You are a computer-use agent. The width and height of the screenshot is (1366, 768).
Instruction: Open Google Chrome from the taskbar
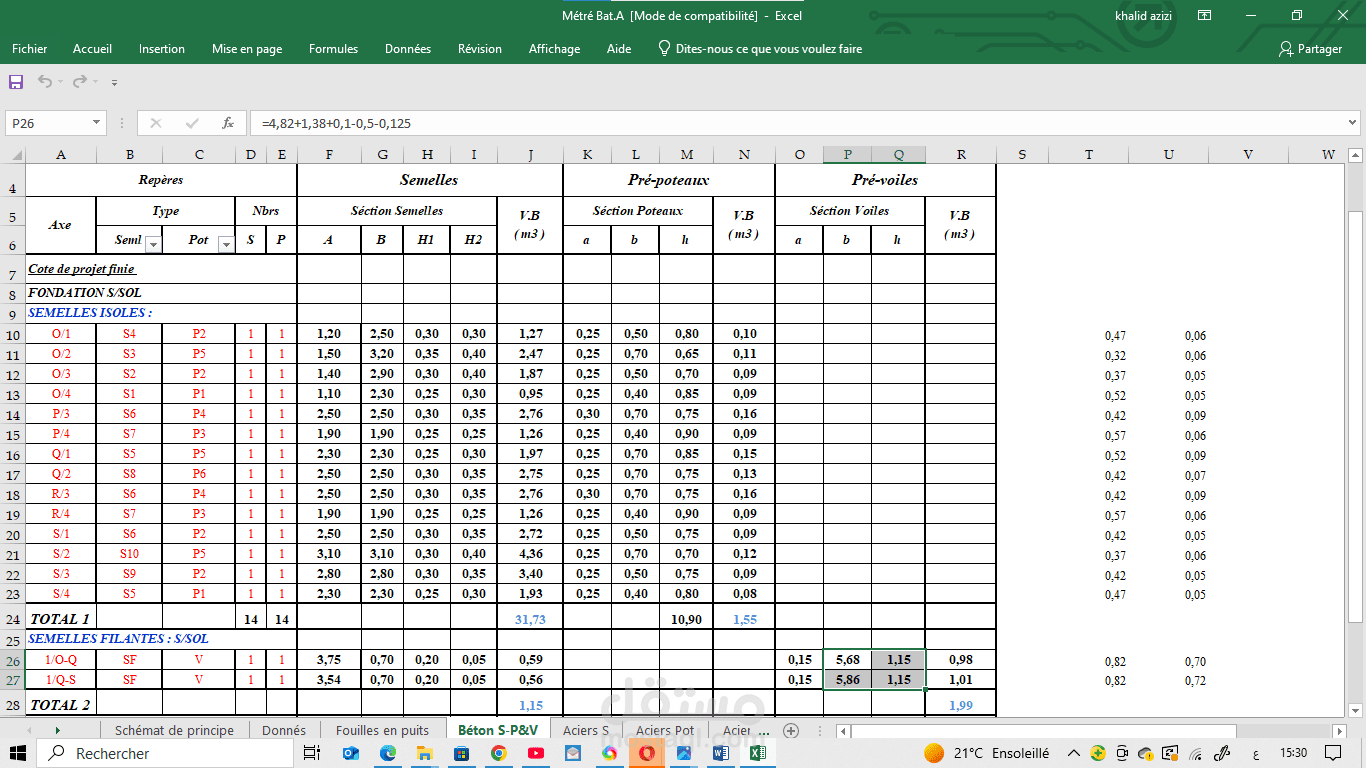pos(499,753)
